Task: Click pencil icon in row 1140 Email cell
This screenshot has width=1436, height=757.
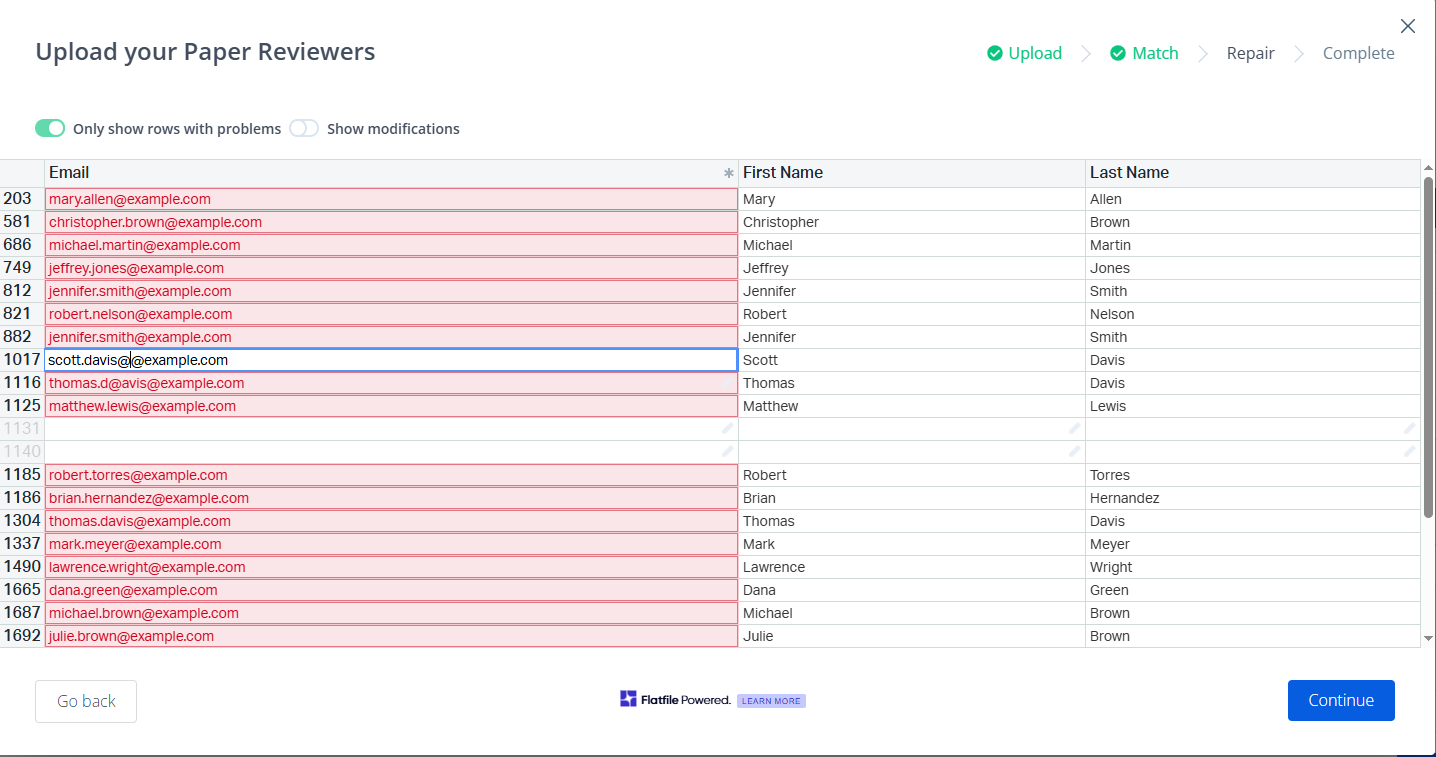Action: (x=727, y=451)
